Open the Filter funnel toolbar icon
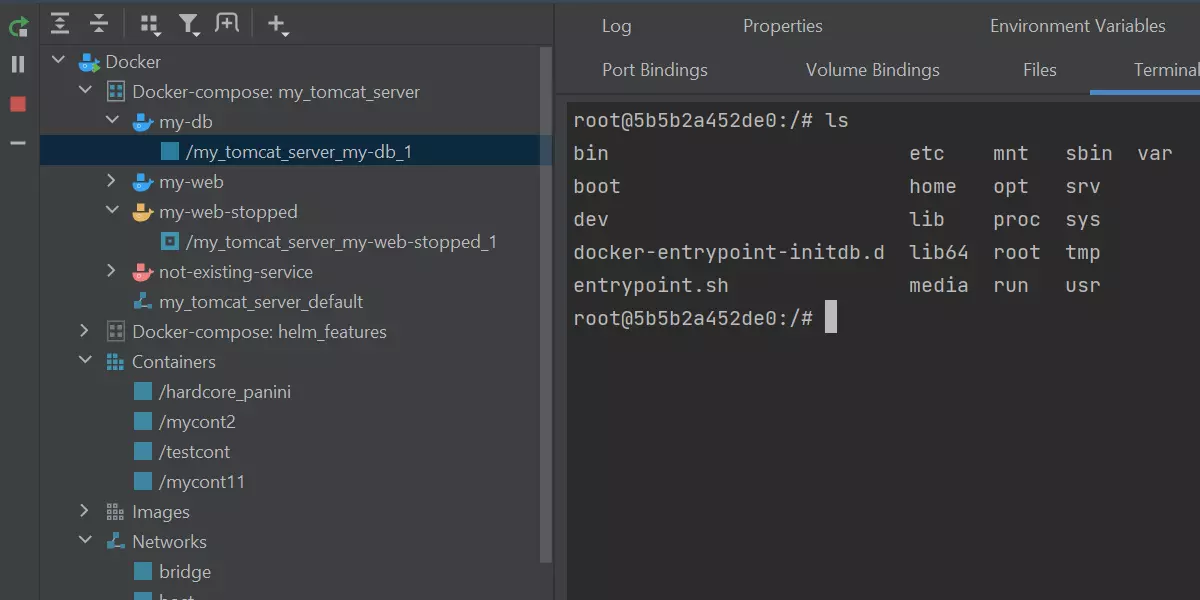The height and width of the screenshot is (600, 1200). (x=188, y=24)
